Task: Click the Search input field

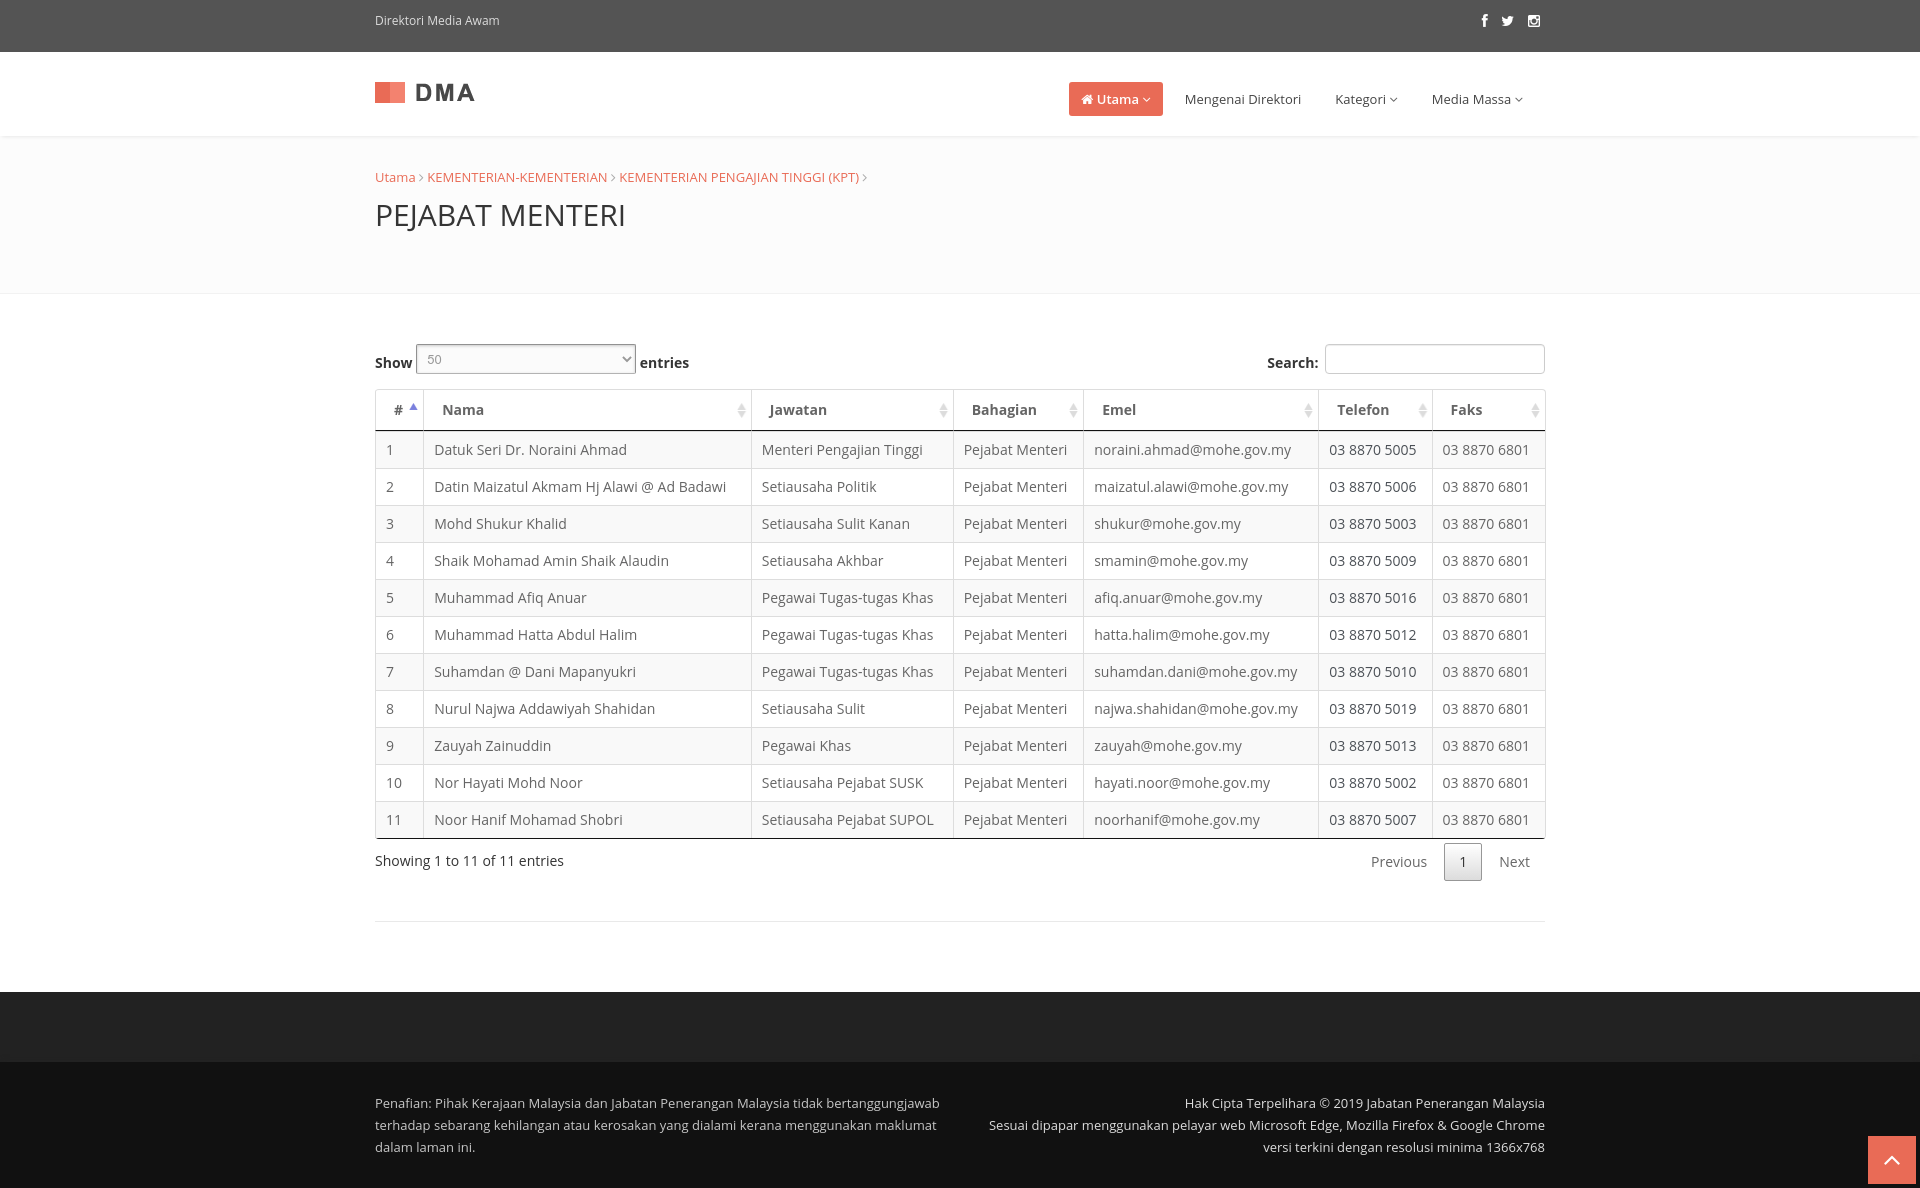Action: pos(1434,359)
